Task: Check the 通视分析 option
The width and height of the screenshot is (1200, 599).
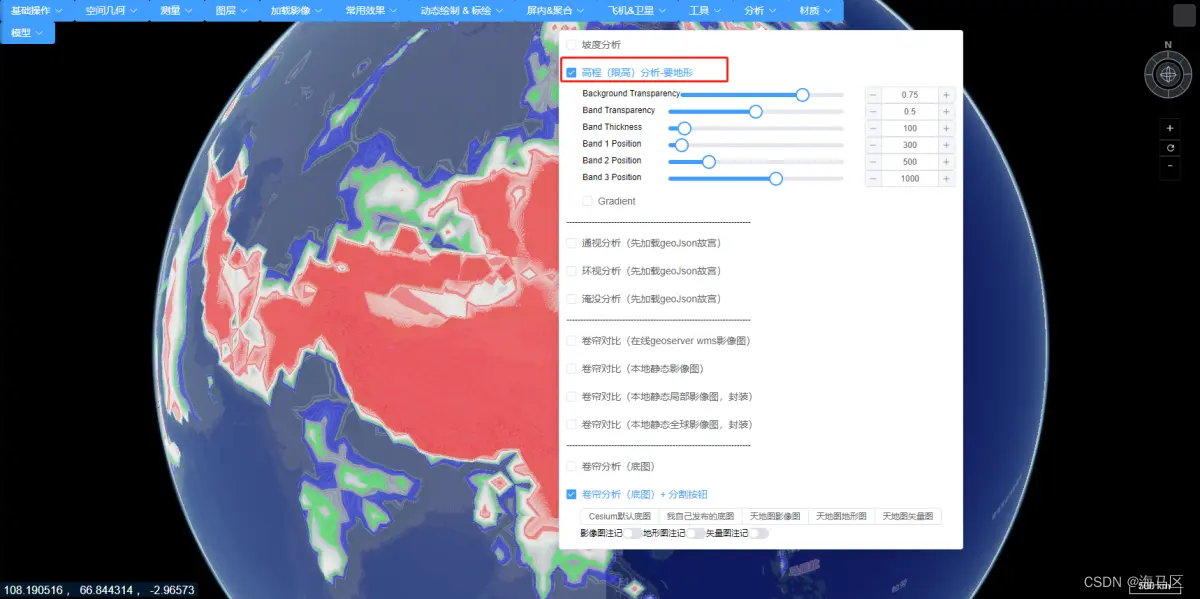Action: coord(571,243)
